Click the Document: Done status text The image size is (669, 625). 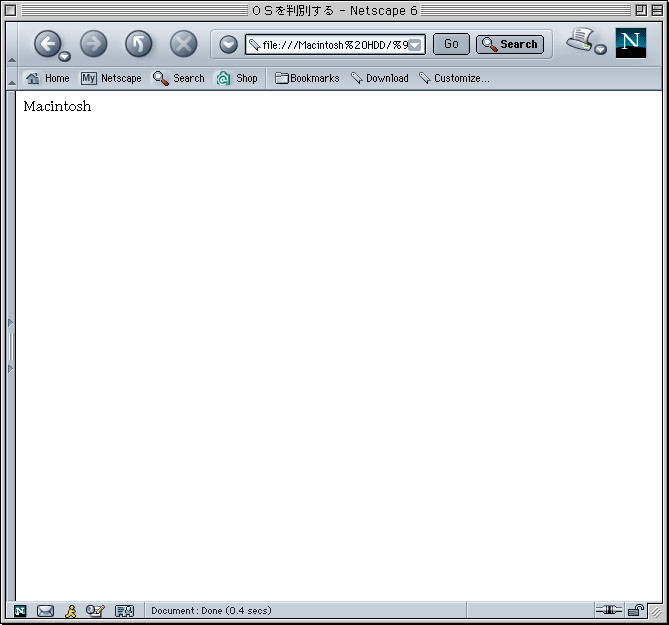[x=211, y=610]
